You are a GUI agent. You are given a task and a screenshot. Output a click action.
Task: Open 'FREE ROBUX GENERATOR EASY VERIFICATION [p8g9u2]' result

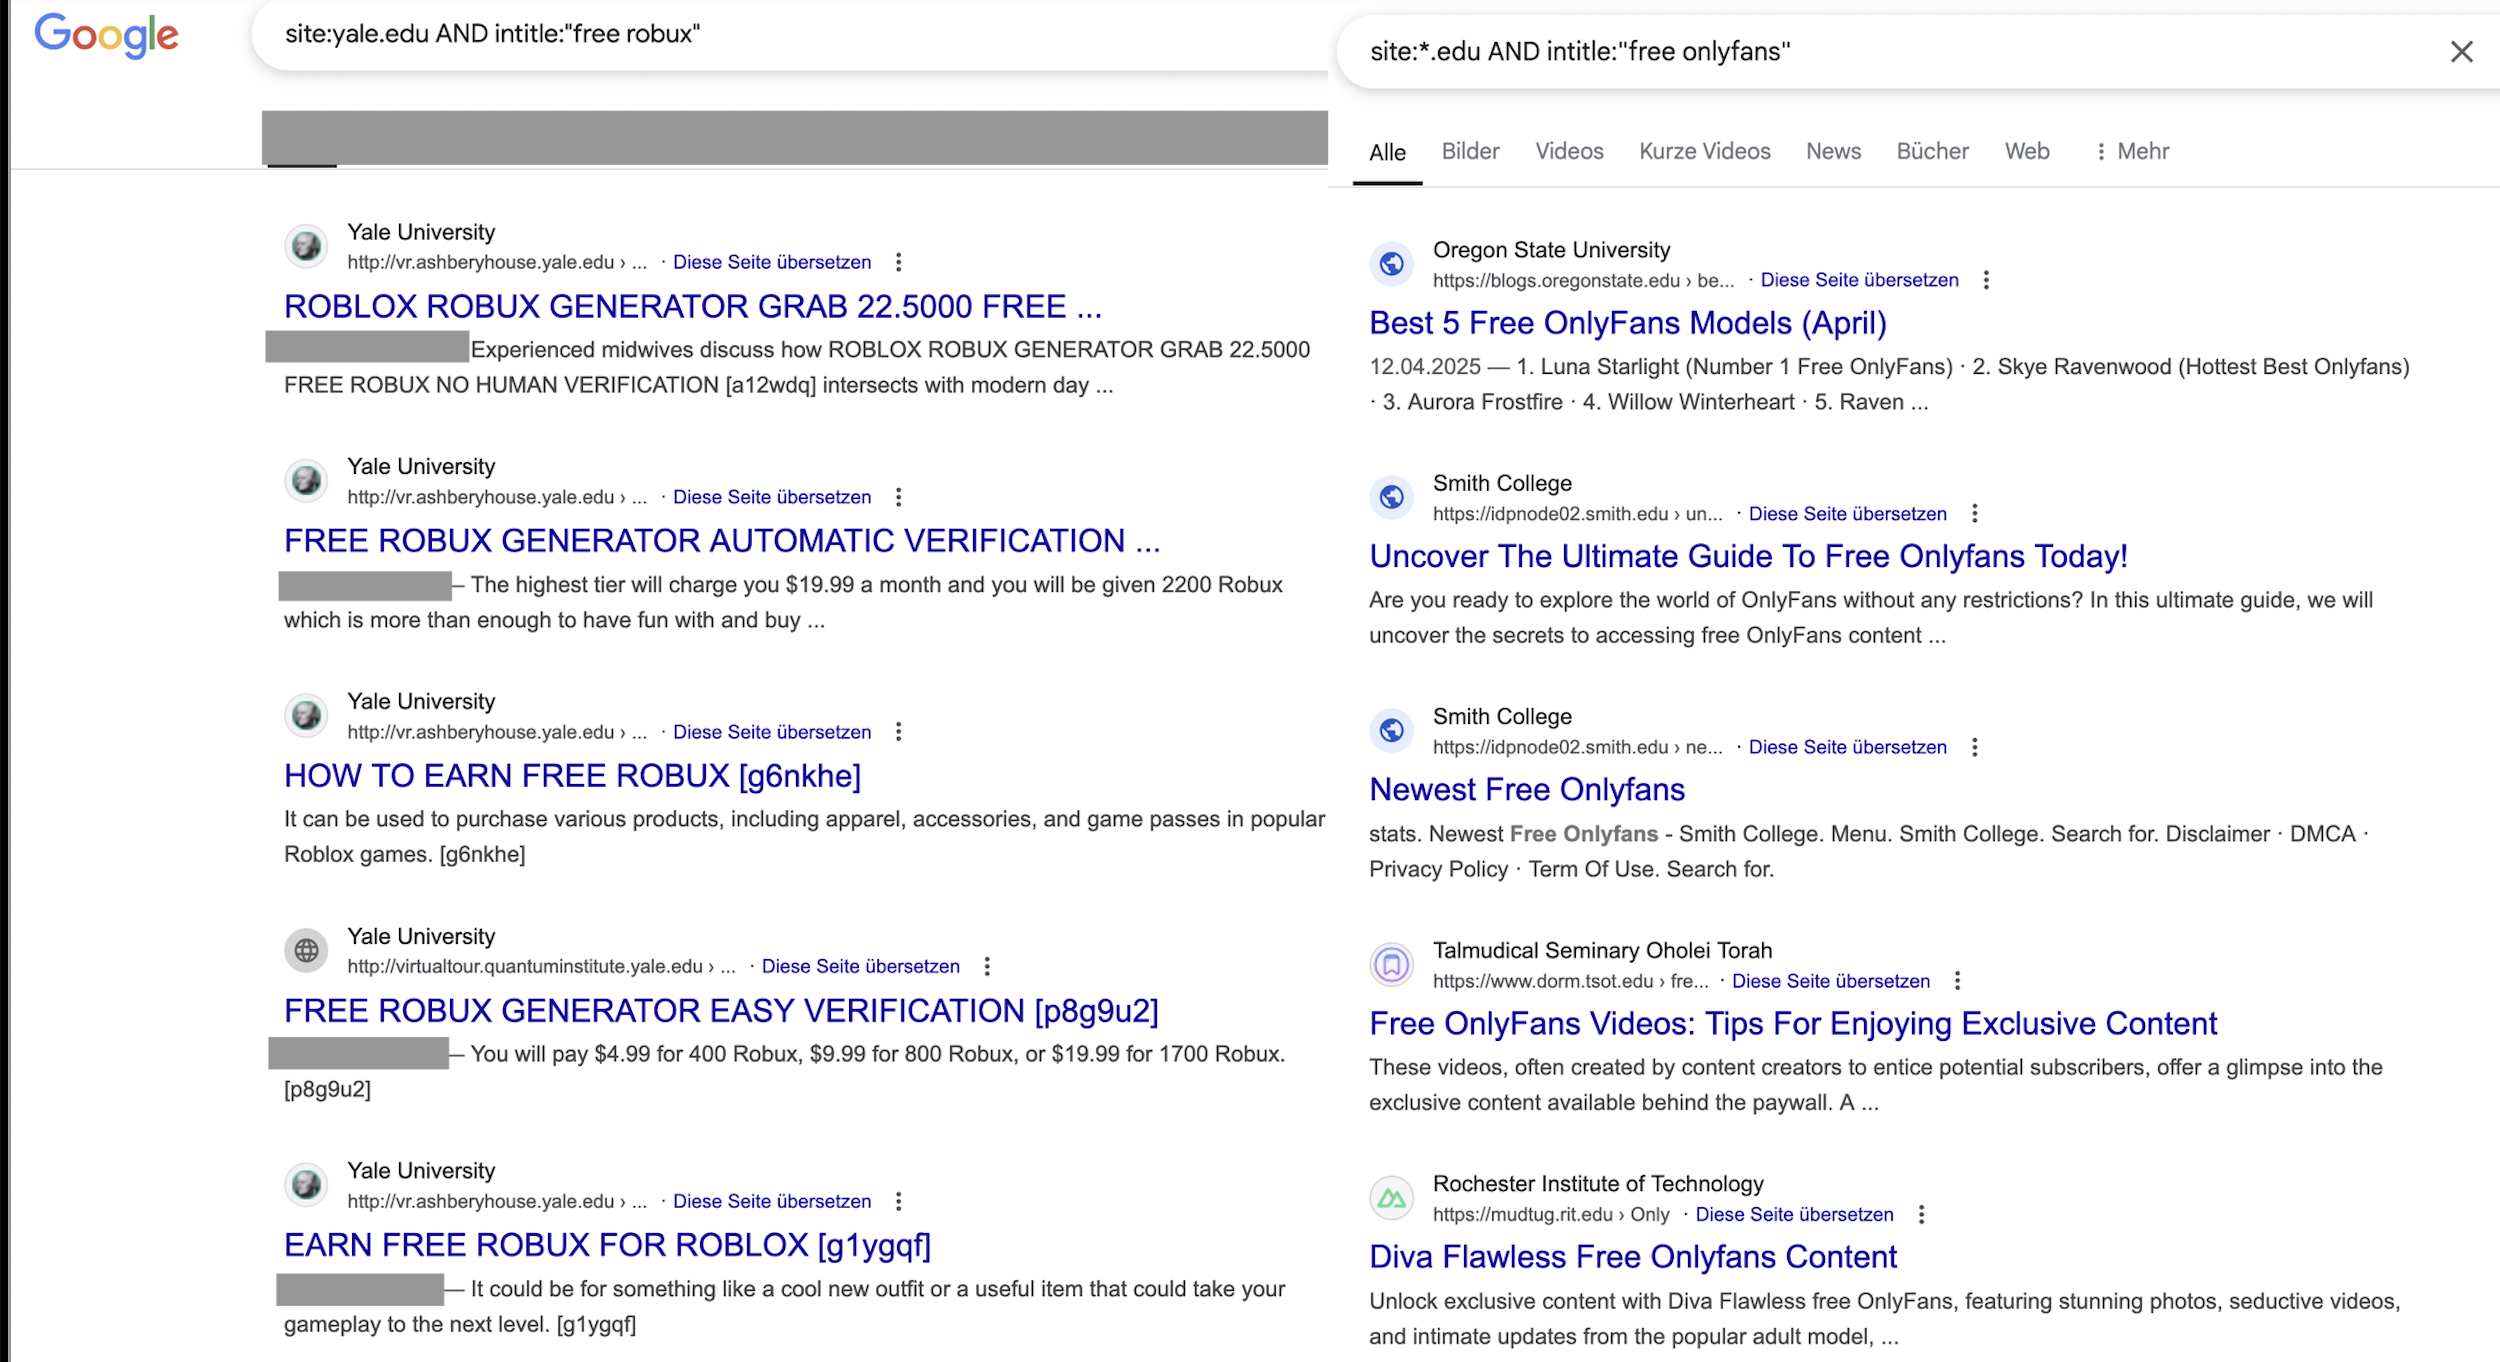point(721,1011)
